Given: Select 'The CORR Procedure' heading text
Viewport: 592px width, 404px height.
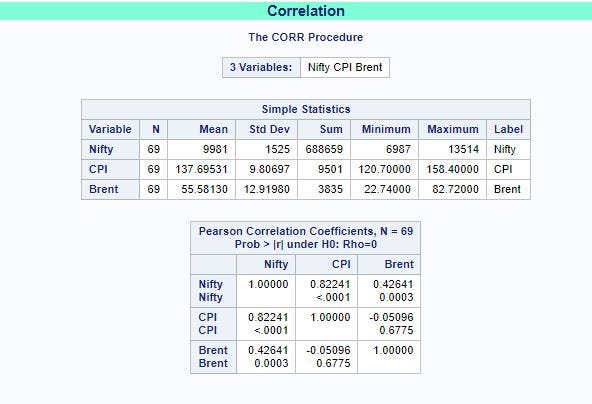Looking at the screenshot, I should tap(305, 37).
